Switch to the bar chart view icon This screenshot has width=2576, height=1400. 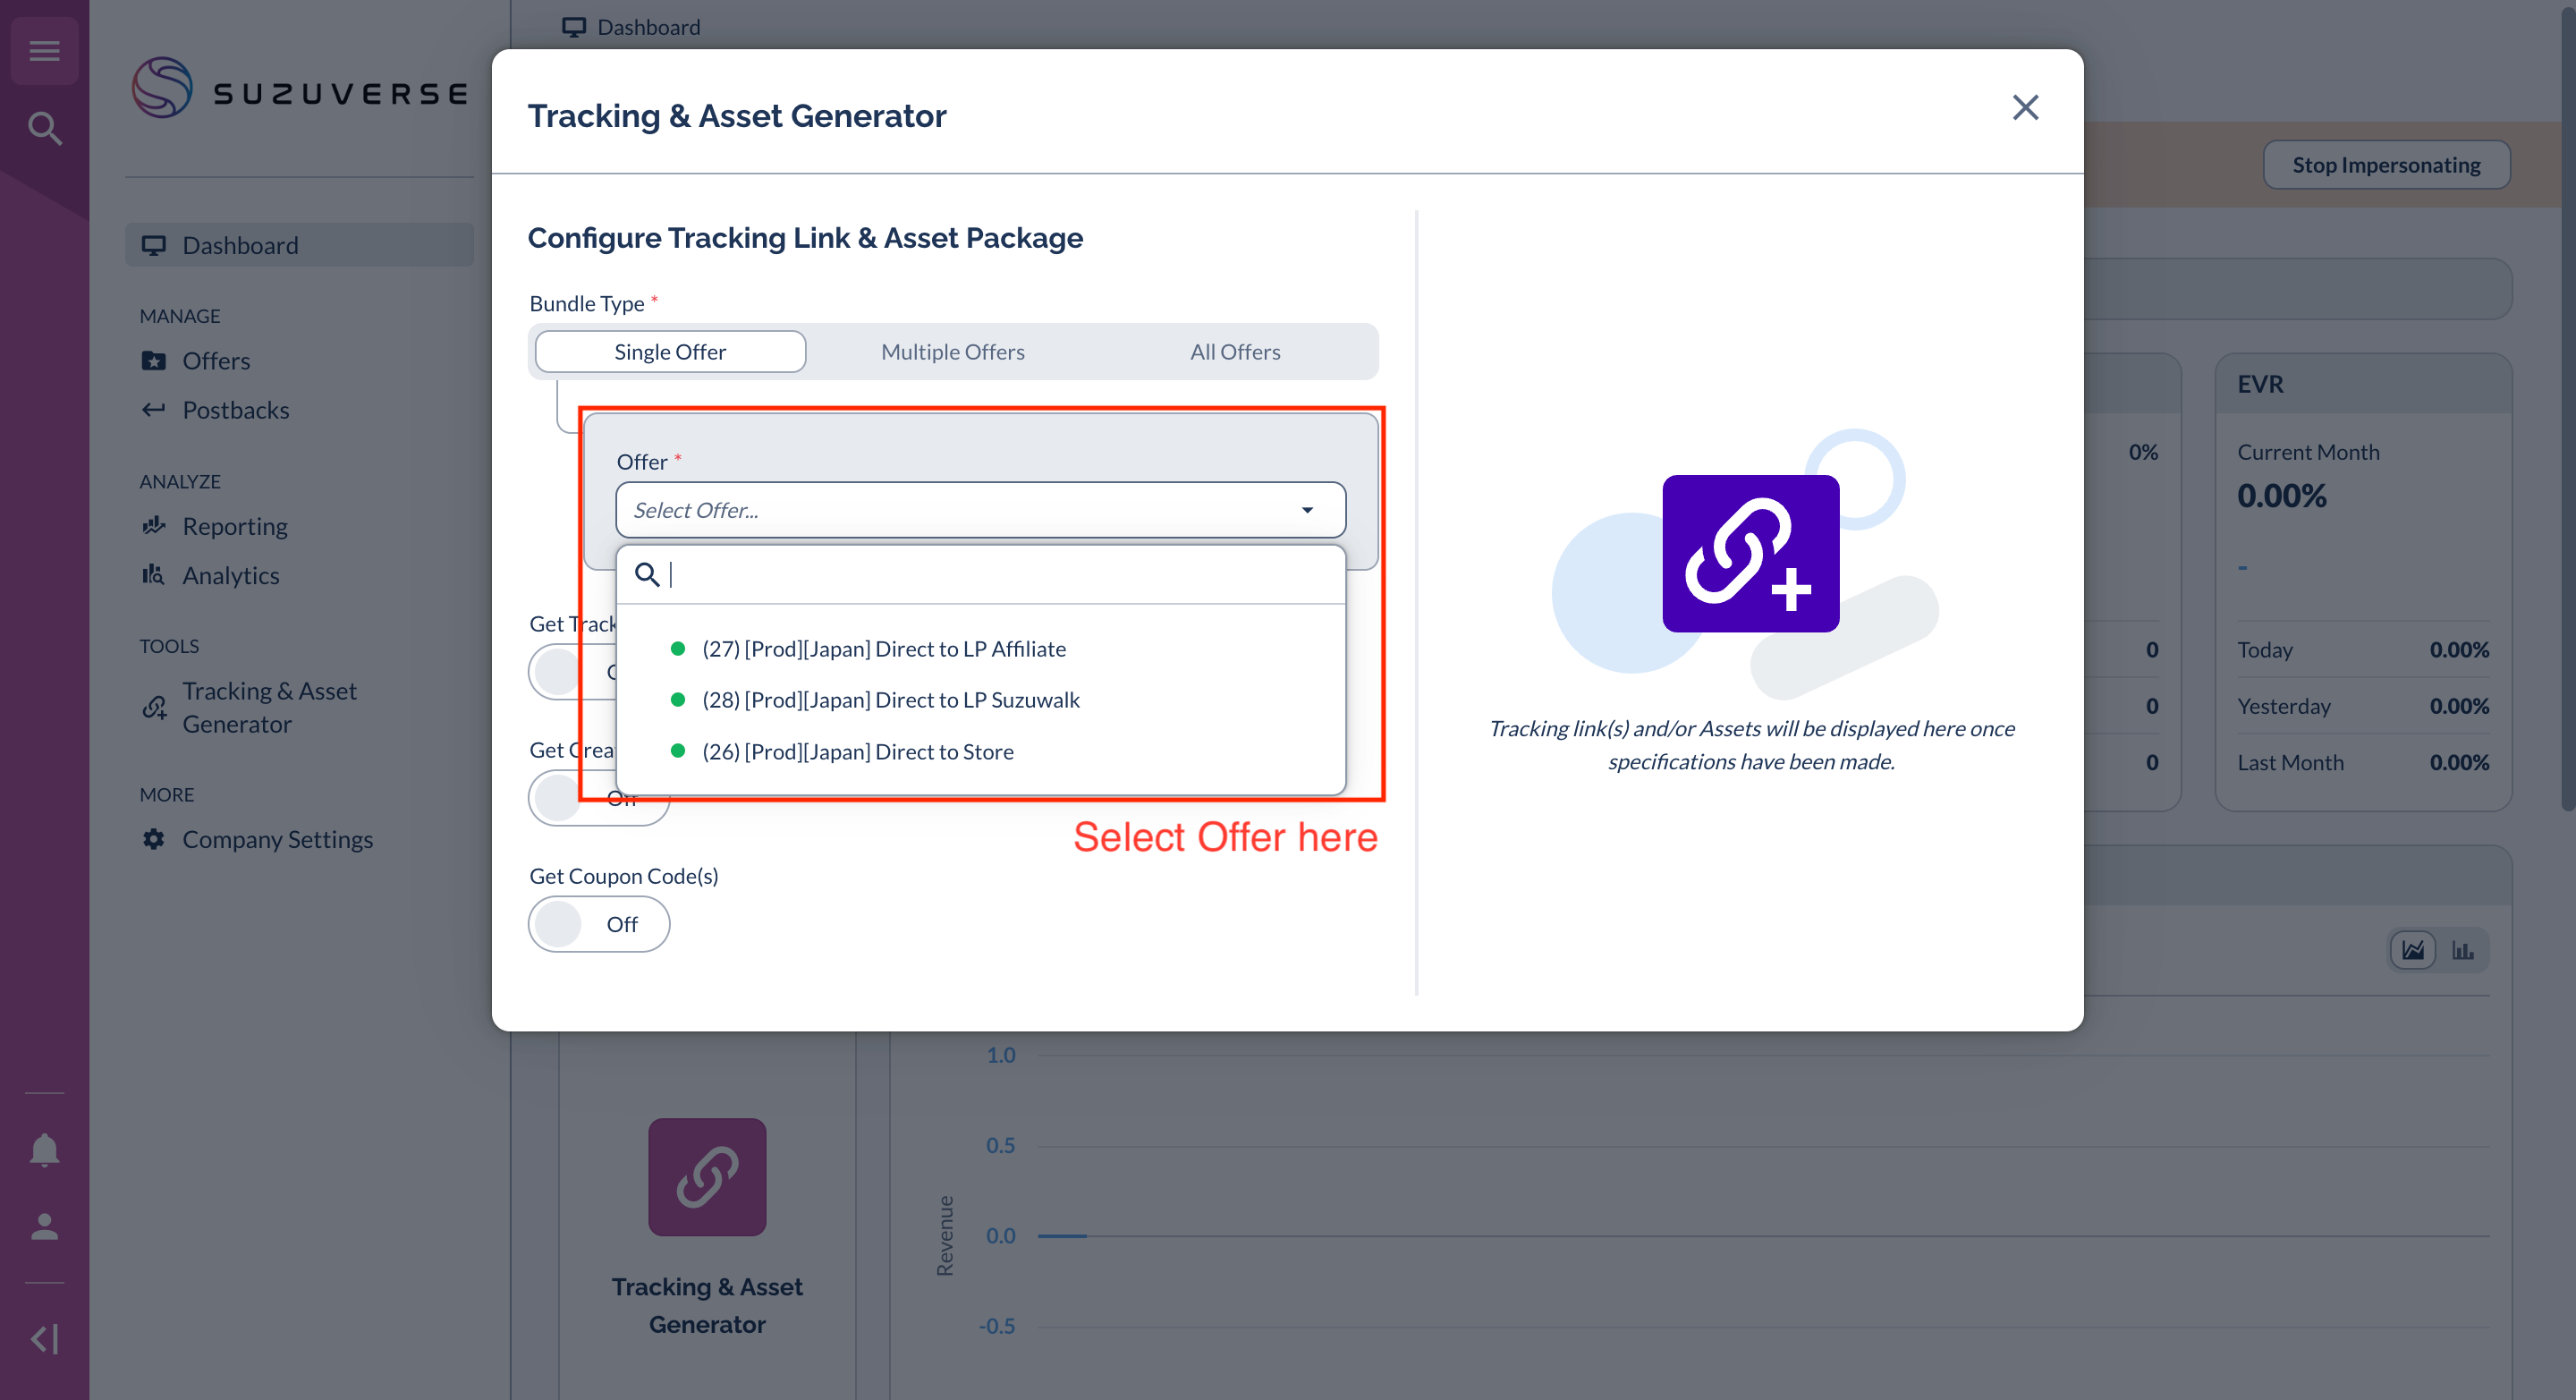pos(2462,950)
